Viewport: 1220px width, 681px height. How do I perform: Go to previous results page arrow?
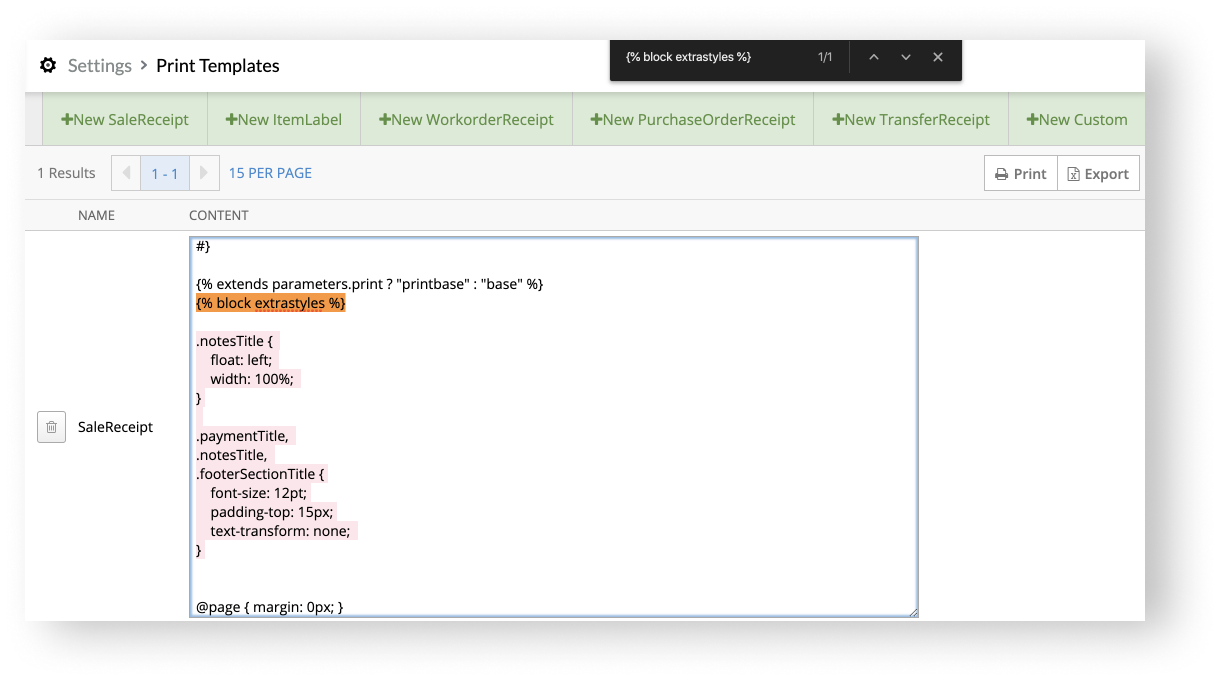(x=126, y=173)
